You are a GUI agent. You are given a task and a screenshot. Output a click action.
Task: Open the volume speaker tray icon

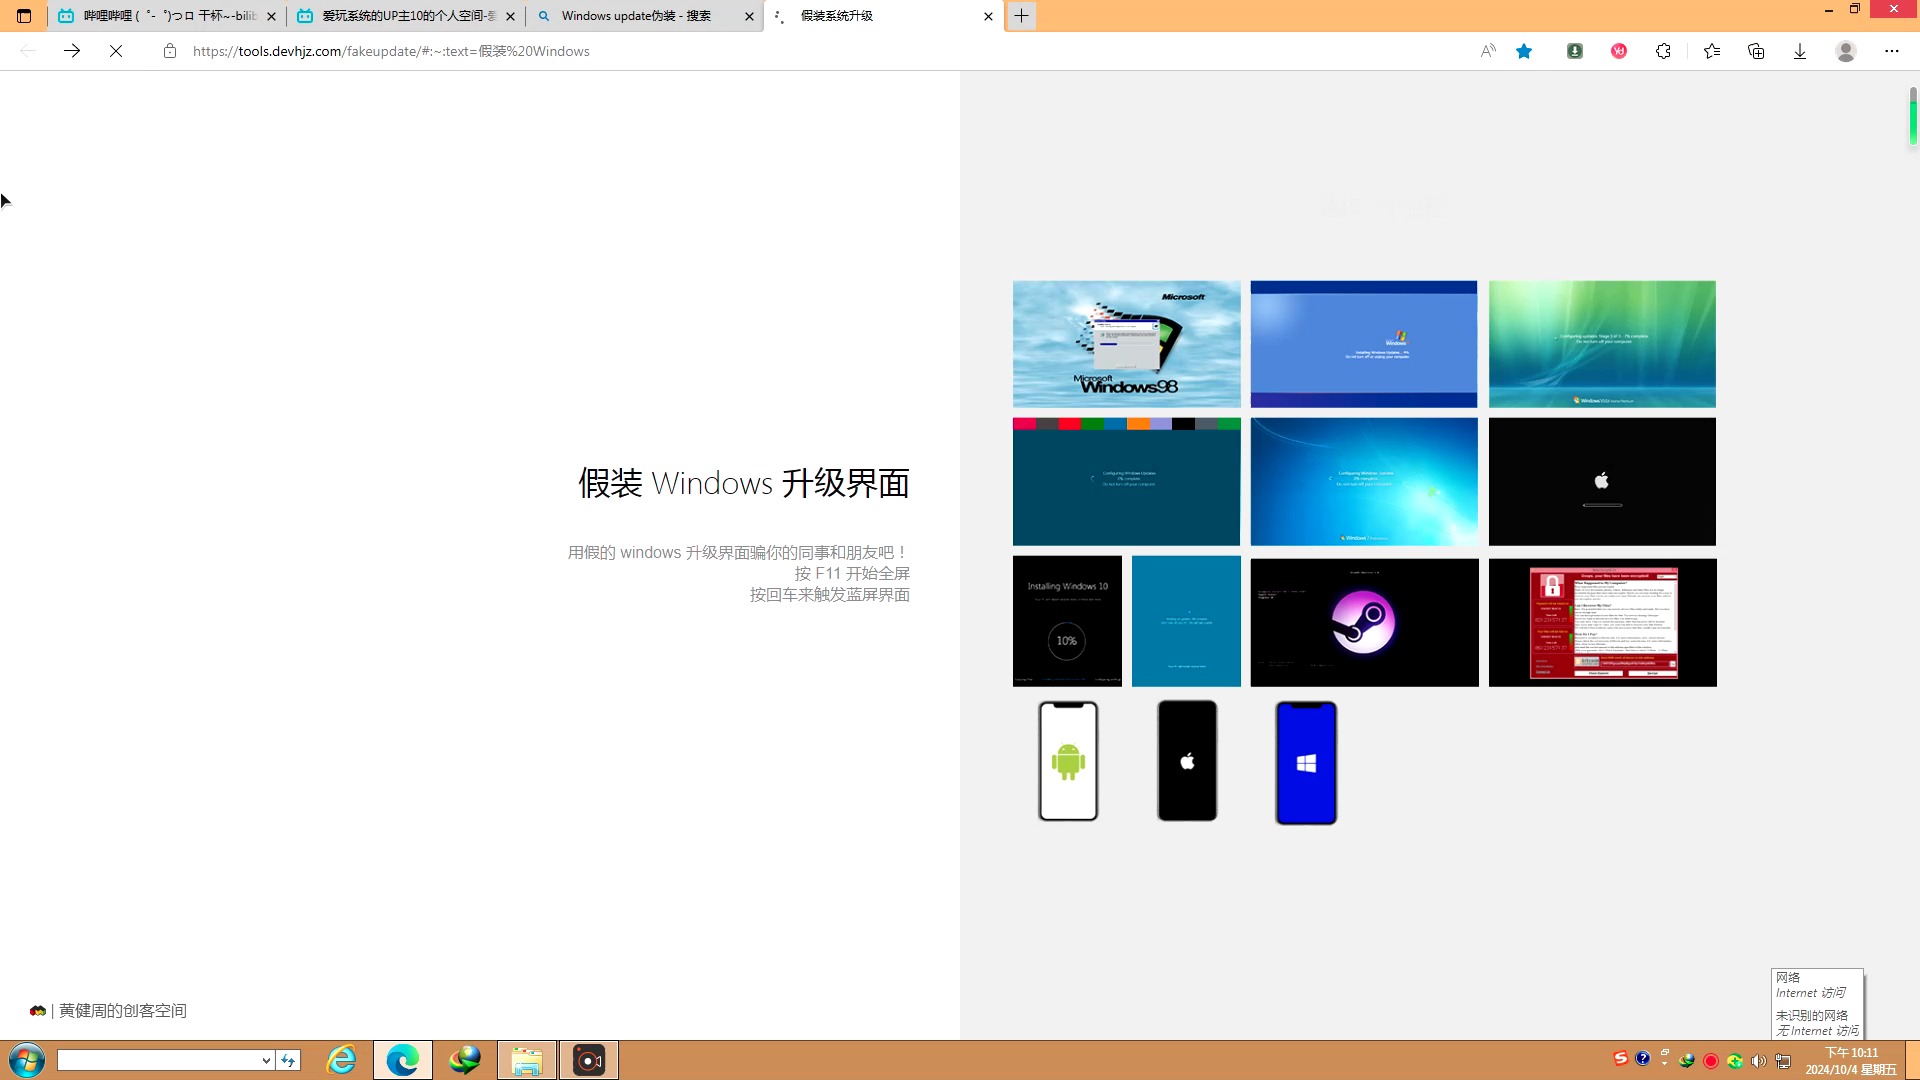[x=1758, y=1061]
